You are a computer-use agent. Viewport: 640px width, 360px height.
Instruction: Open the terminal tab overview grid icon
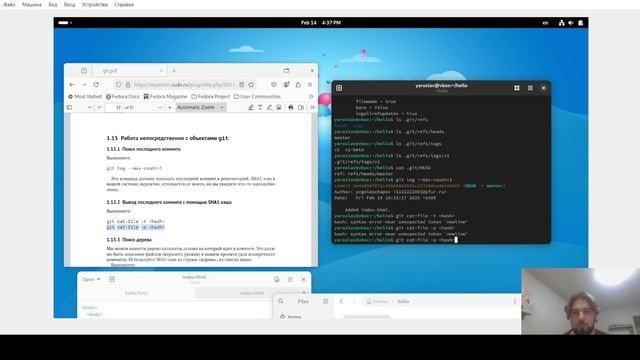pos(517,88)
